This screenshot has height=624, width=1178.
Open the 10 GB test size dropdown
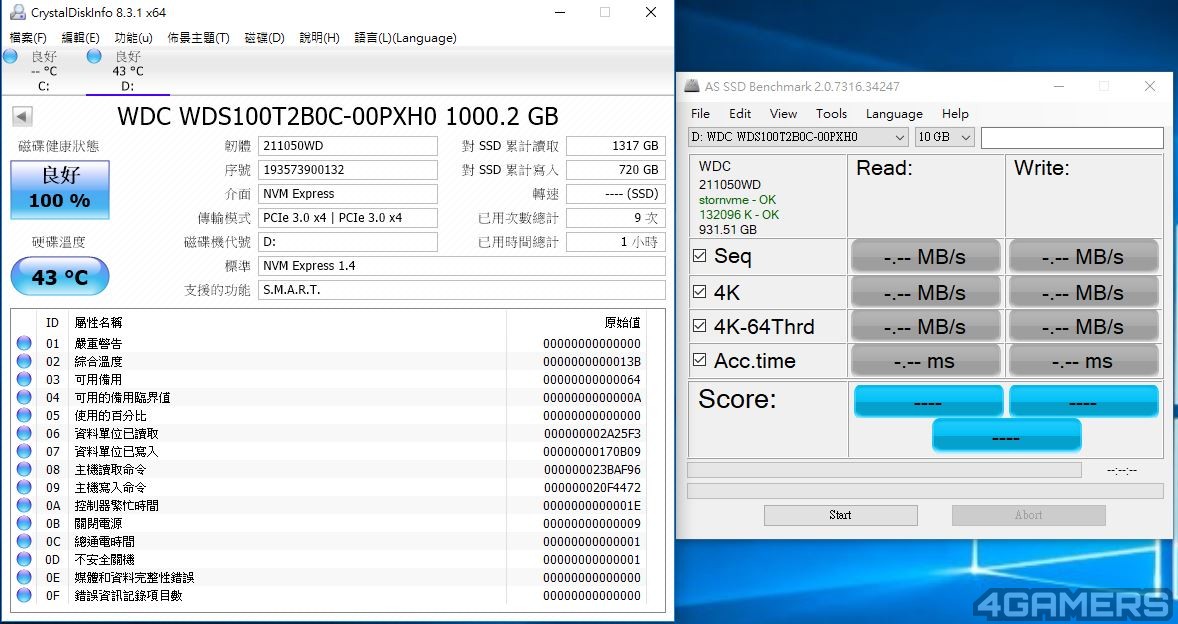click(x=944, y=137)
